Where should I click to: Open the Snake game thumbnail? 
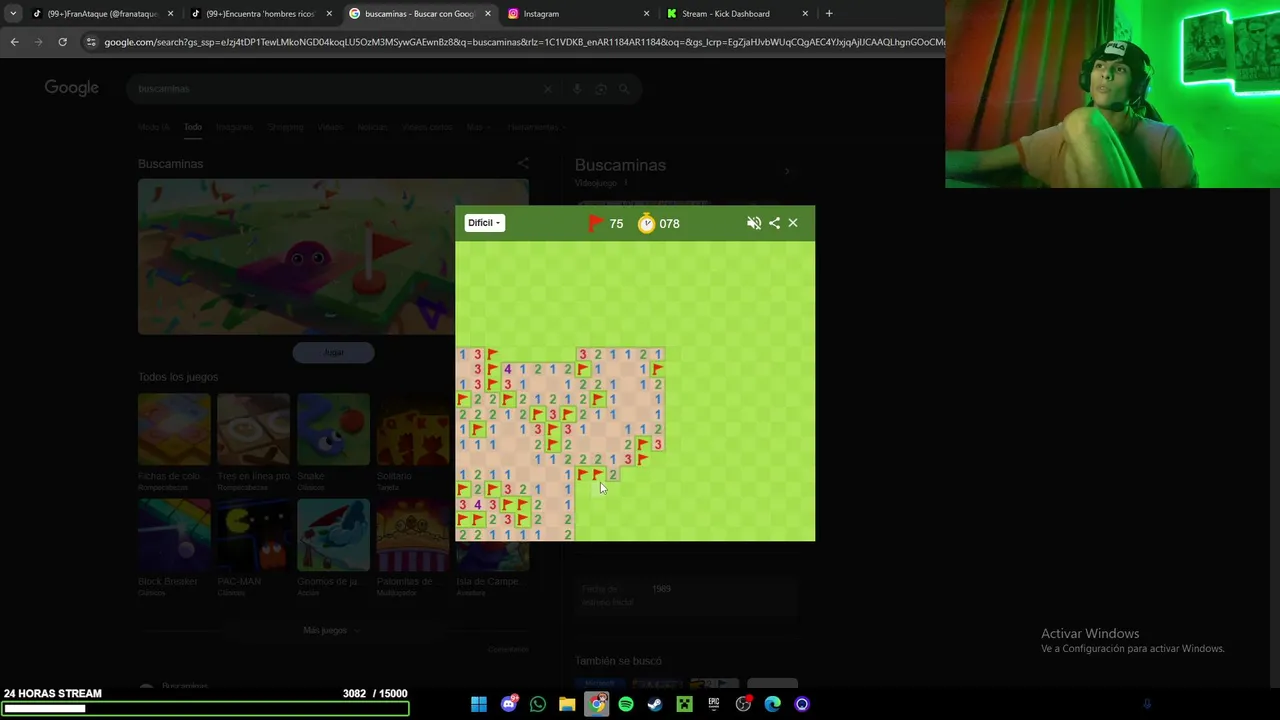click(x=333, y=429)
